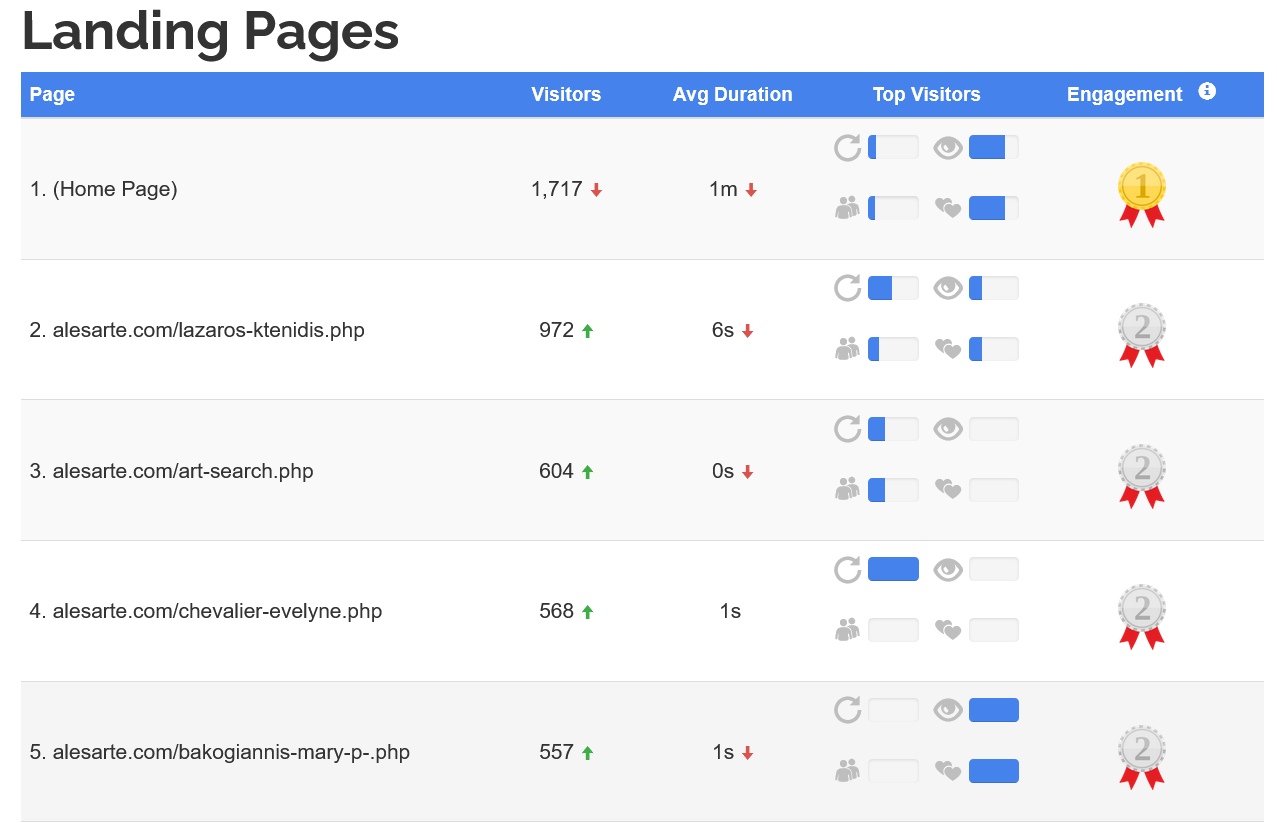Click the returning-visitors refresh icon in Home Page row

847,148
